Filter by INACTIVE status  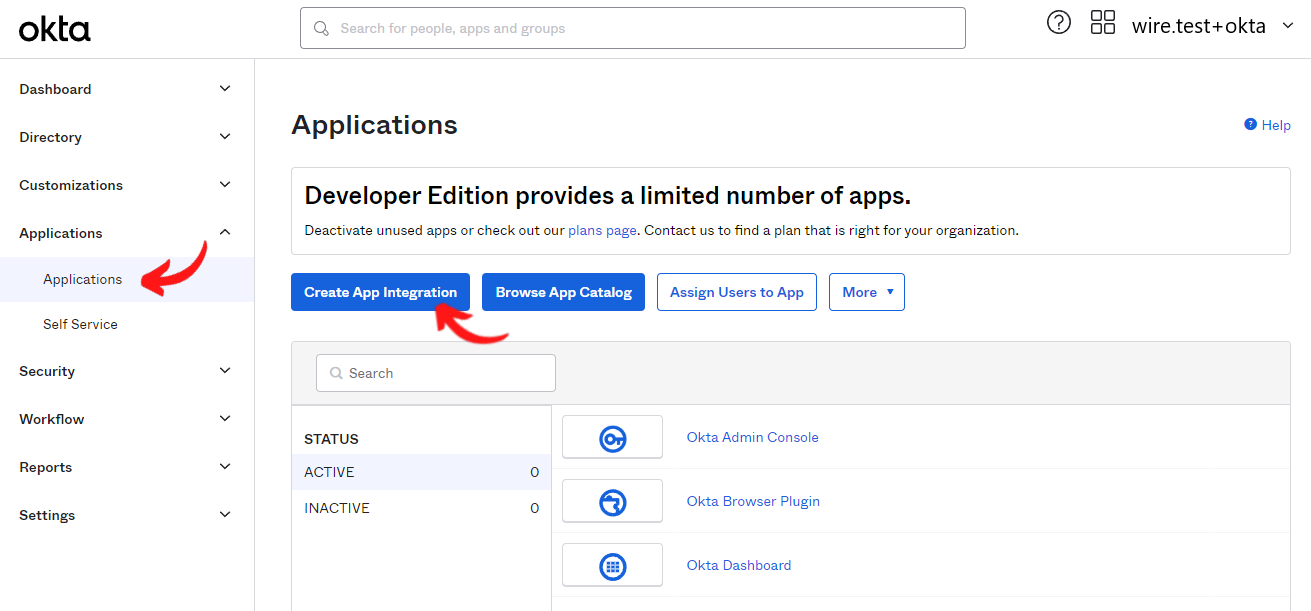[337, 508]
